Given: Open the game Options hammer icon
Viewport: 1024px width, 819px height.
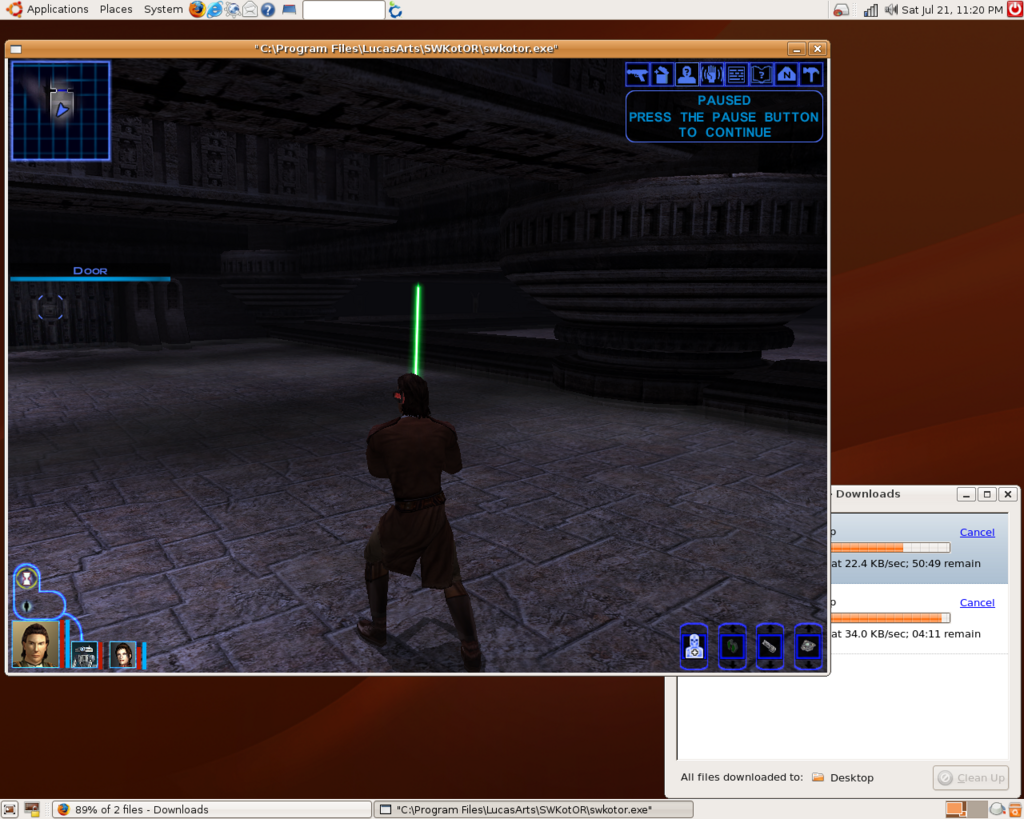Looking at the screenshot, I should pos(811,74).
